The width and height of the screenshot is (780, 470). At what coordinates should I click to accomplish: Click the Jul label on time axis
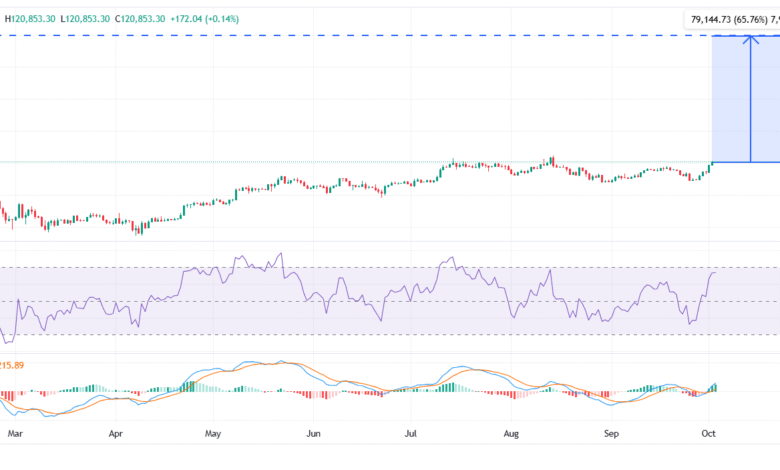[x=411, y=435]
